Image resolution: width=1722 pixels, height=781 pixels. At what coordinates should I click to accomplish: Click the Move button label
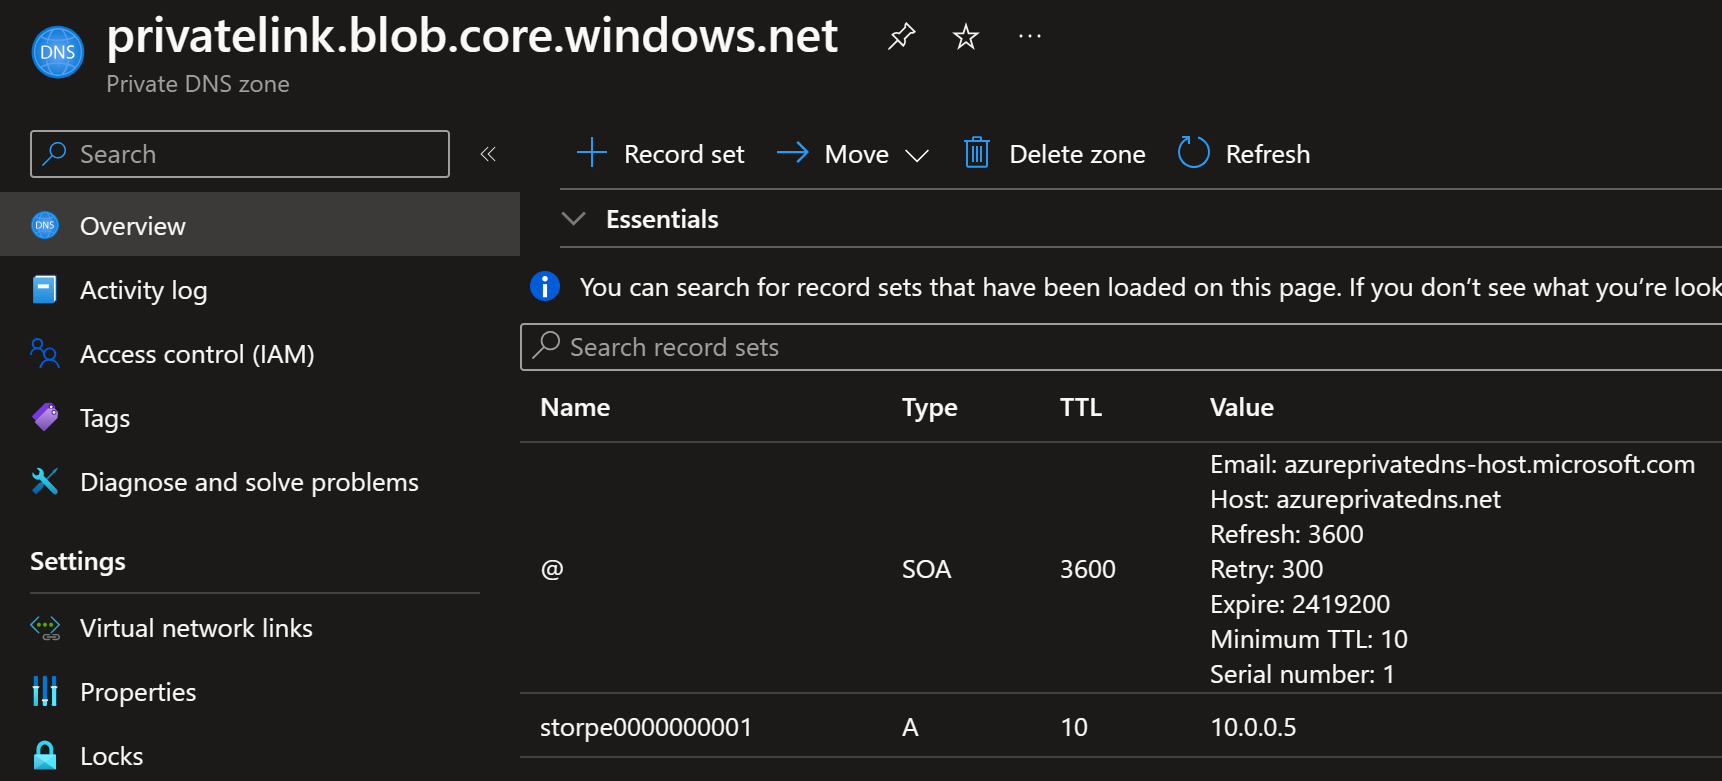coord(857,154)
